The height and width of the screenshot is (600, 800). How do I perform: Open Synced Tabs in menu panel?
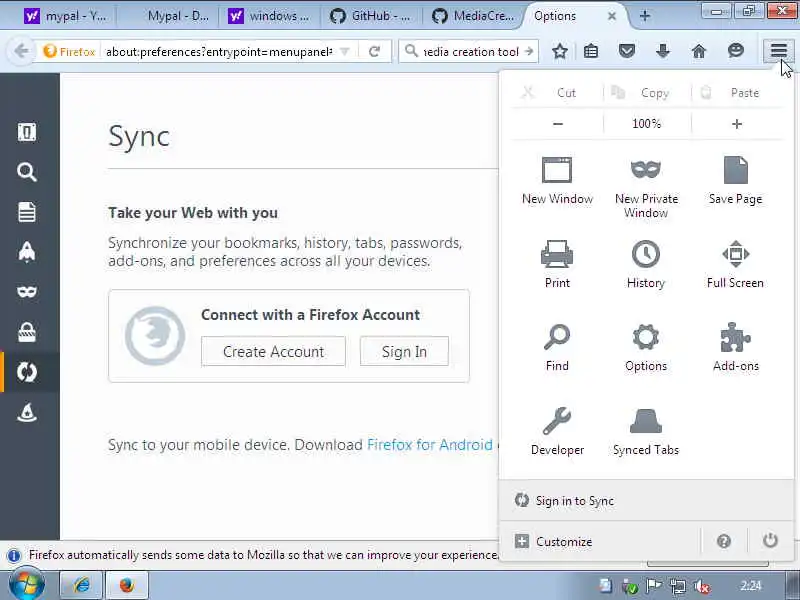click(646, 432)
